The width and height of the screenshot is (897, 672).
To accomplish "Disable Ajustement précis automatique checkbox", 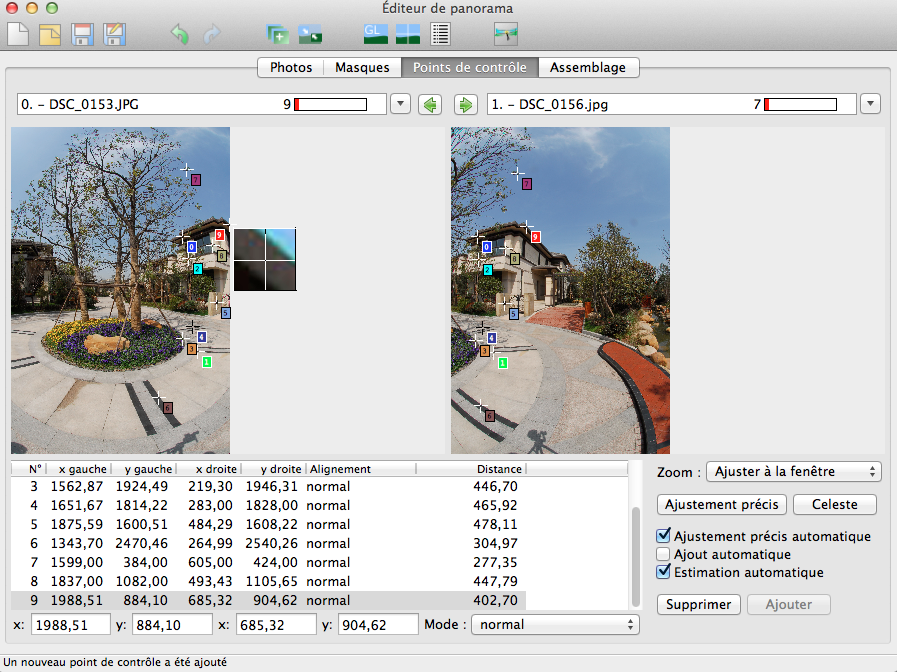I will point(663,537).
